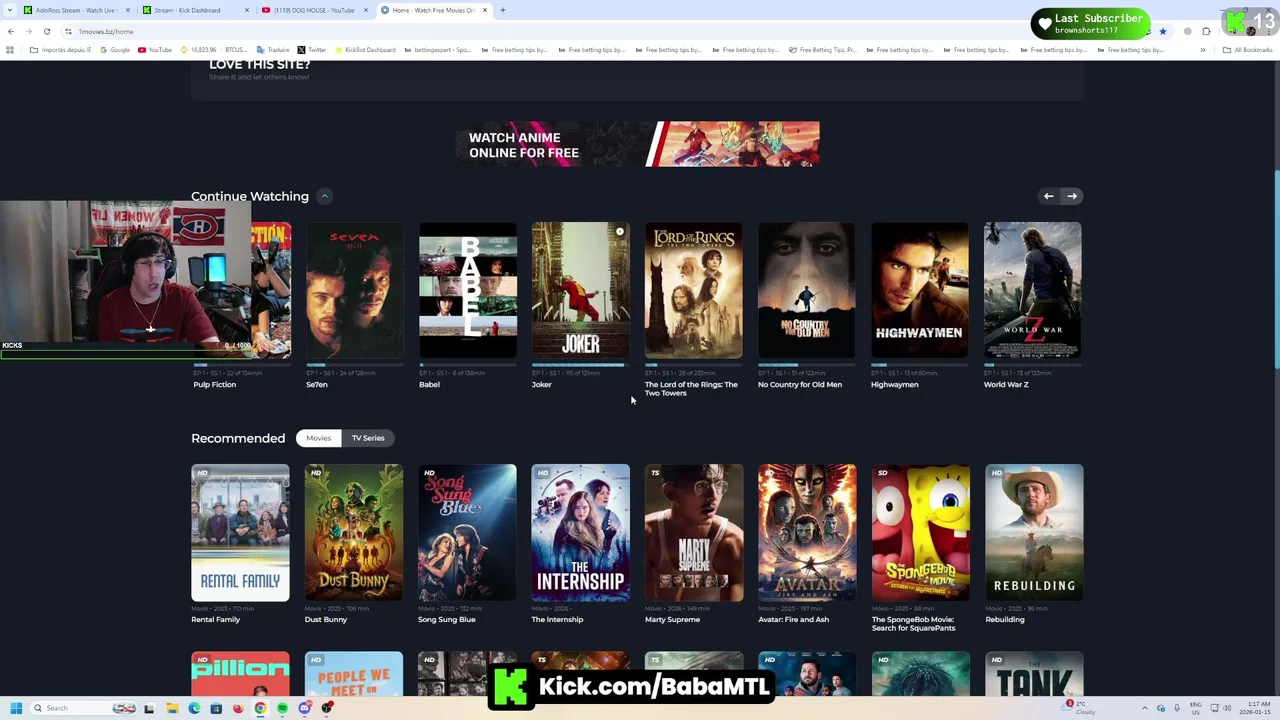Open the Tank movie poster
1280x720 pixels.
point(1033,673)
